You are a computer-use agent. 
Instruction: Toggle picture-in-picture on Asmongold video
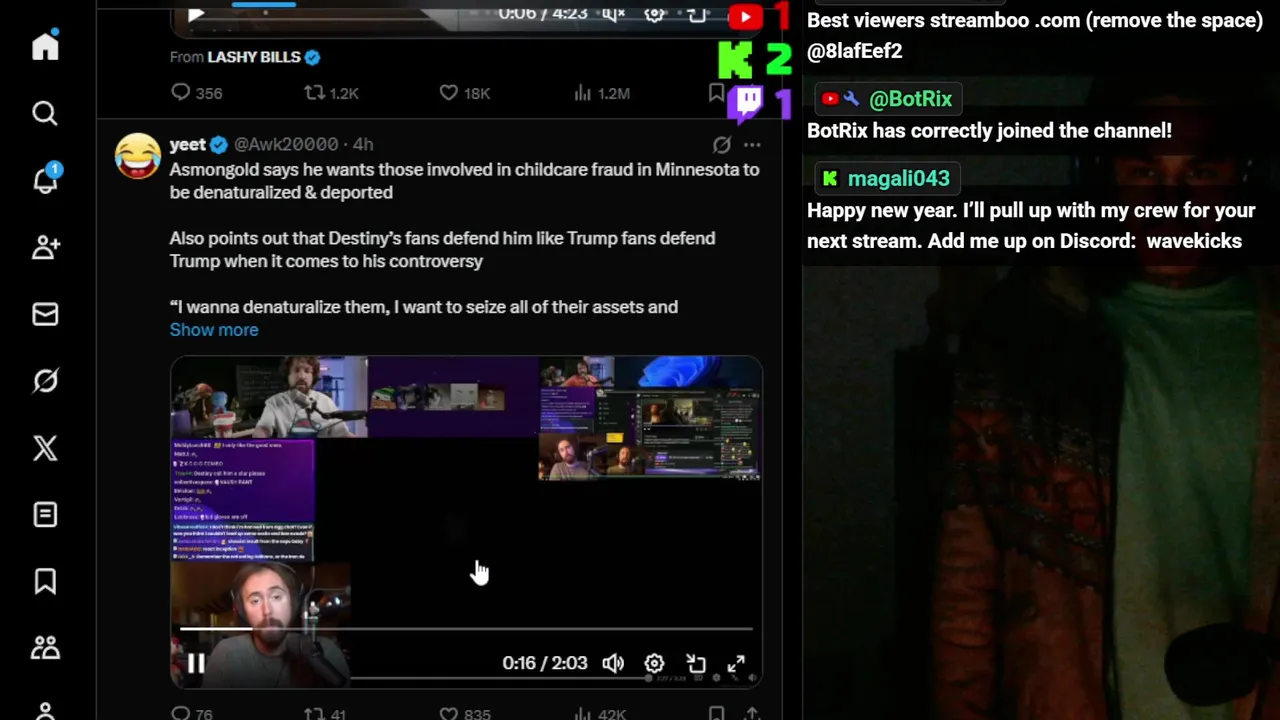coord(696,664)
